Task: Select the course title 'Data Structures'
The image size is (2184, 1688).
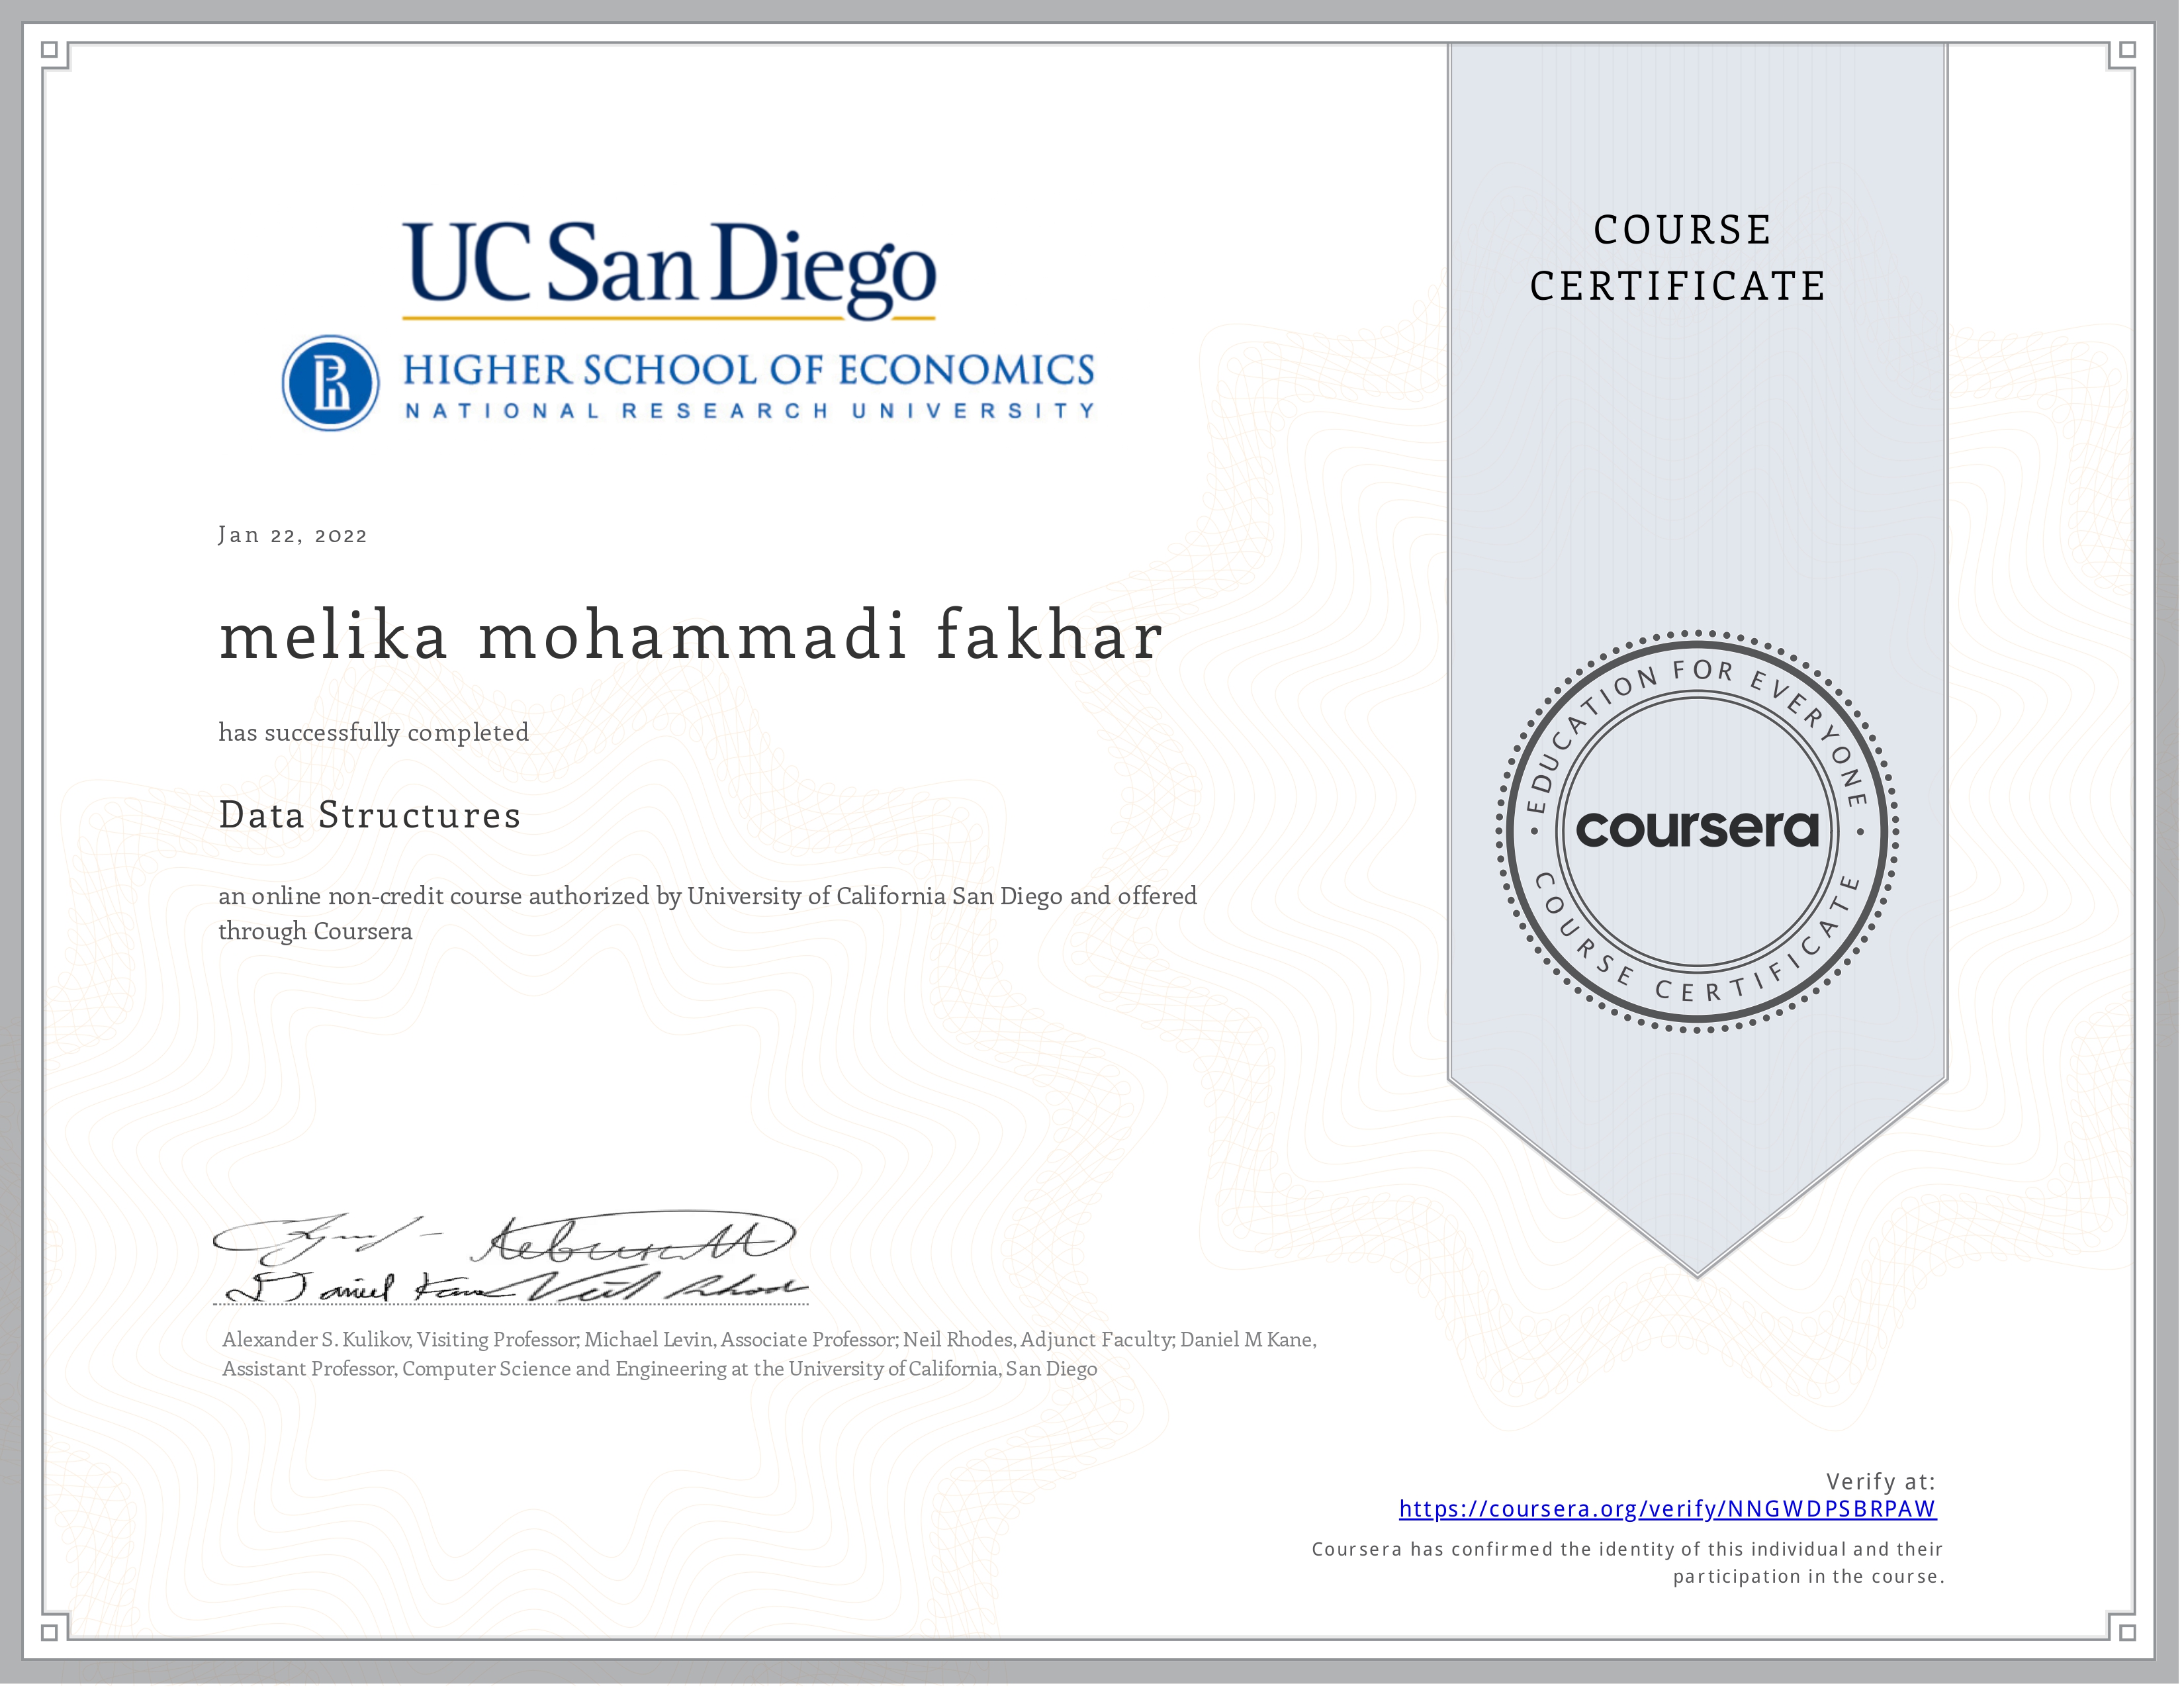Action: tap(370, 815)
